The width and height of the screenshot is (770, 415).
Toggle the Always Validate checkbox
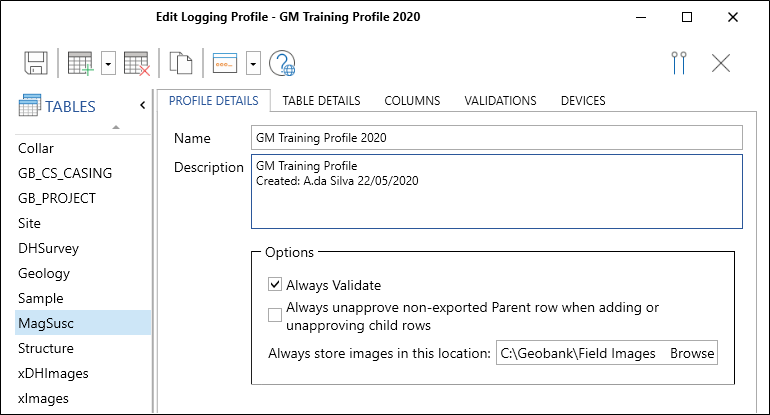point(275,284)
